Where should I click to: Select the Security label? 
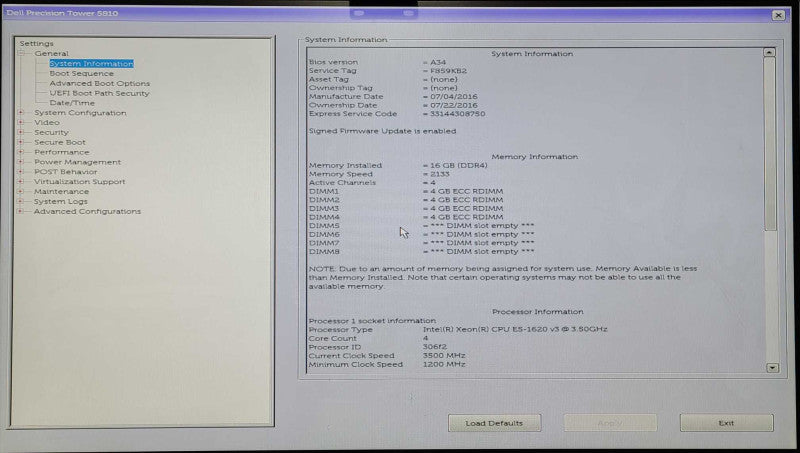(x=51, y=132)
